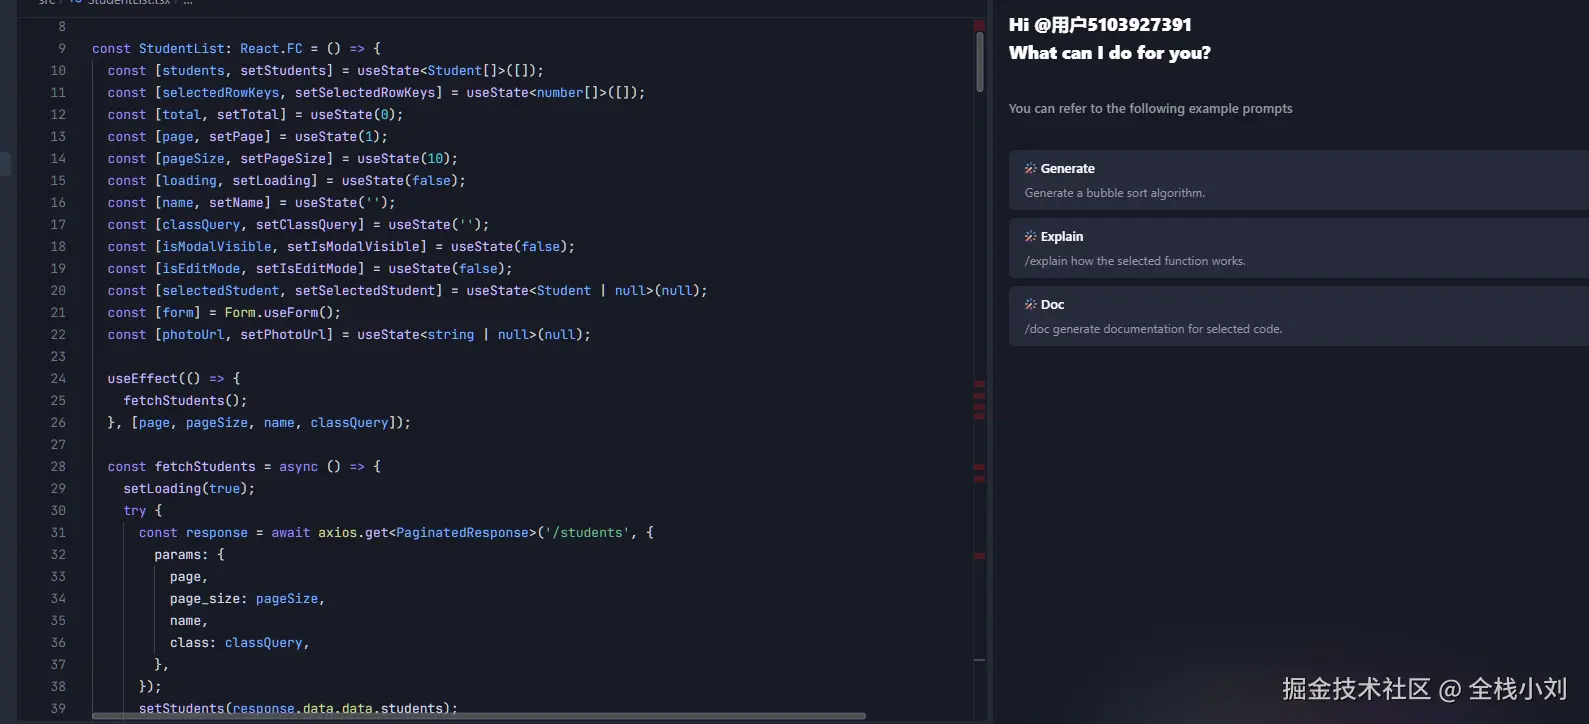Click 'useEffect' on line 24
The width and height of the screenshot is (1589, 724).
pos(143,378)
